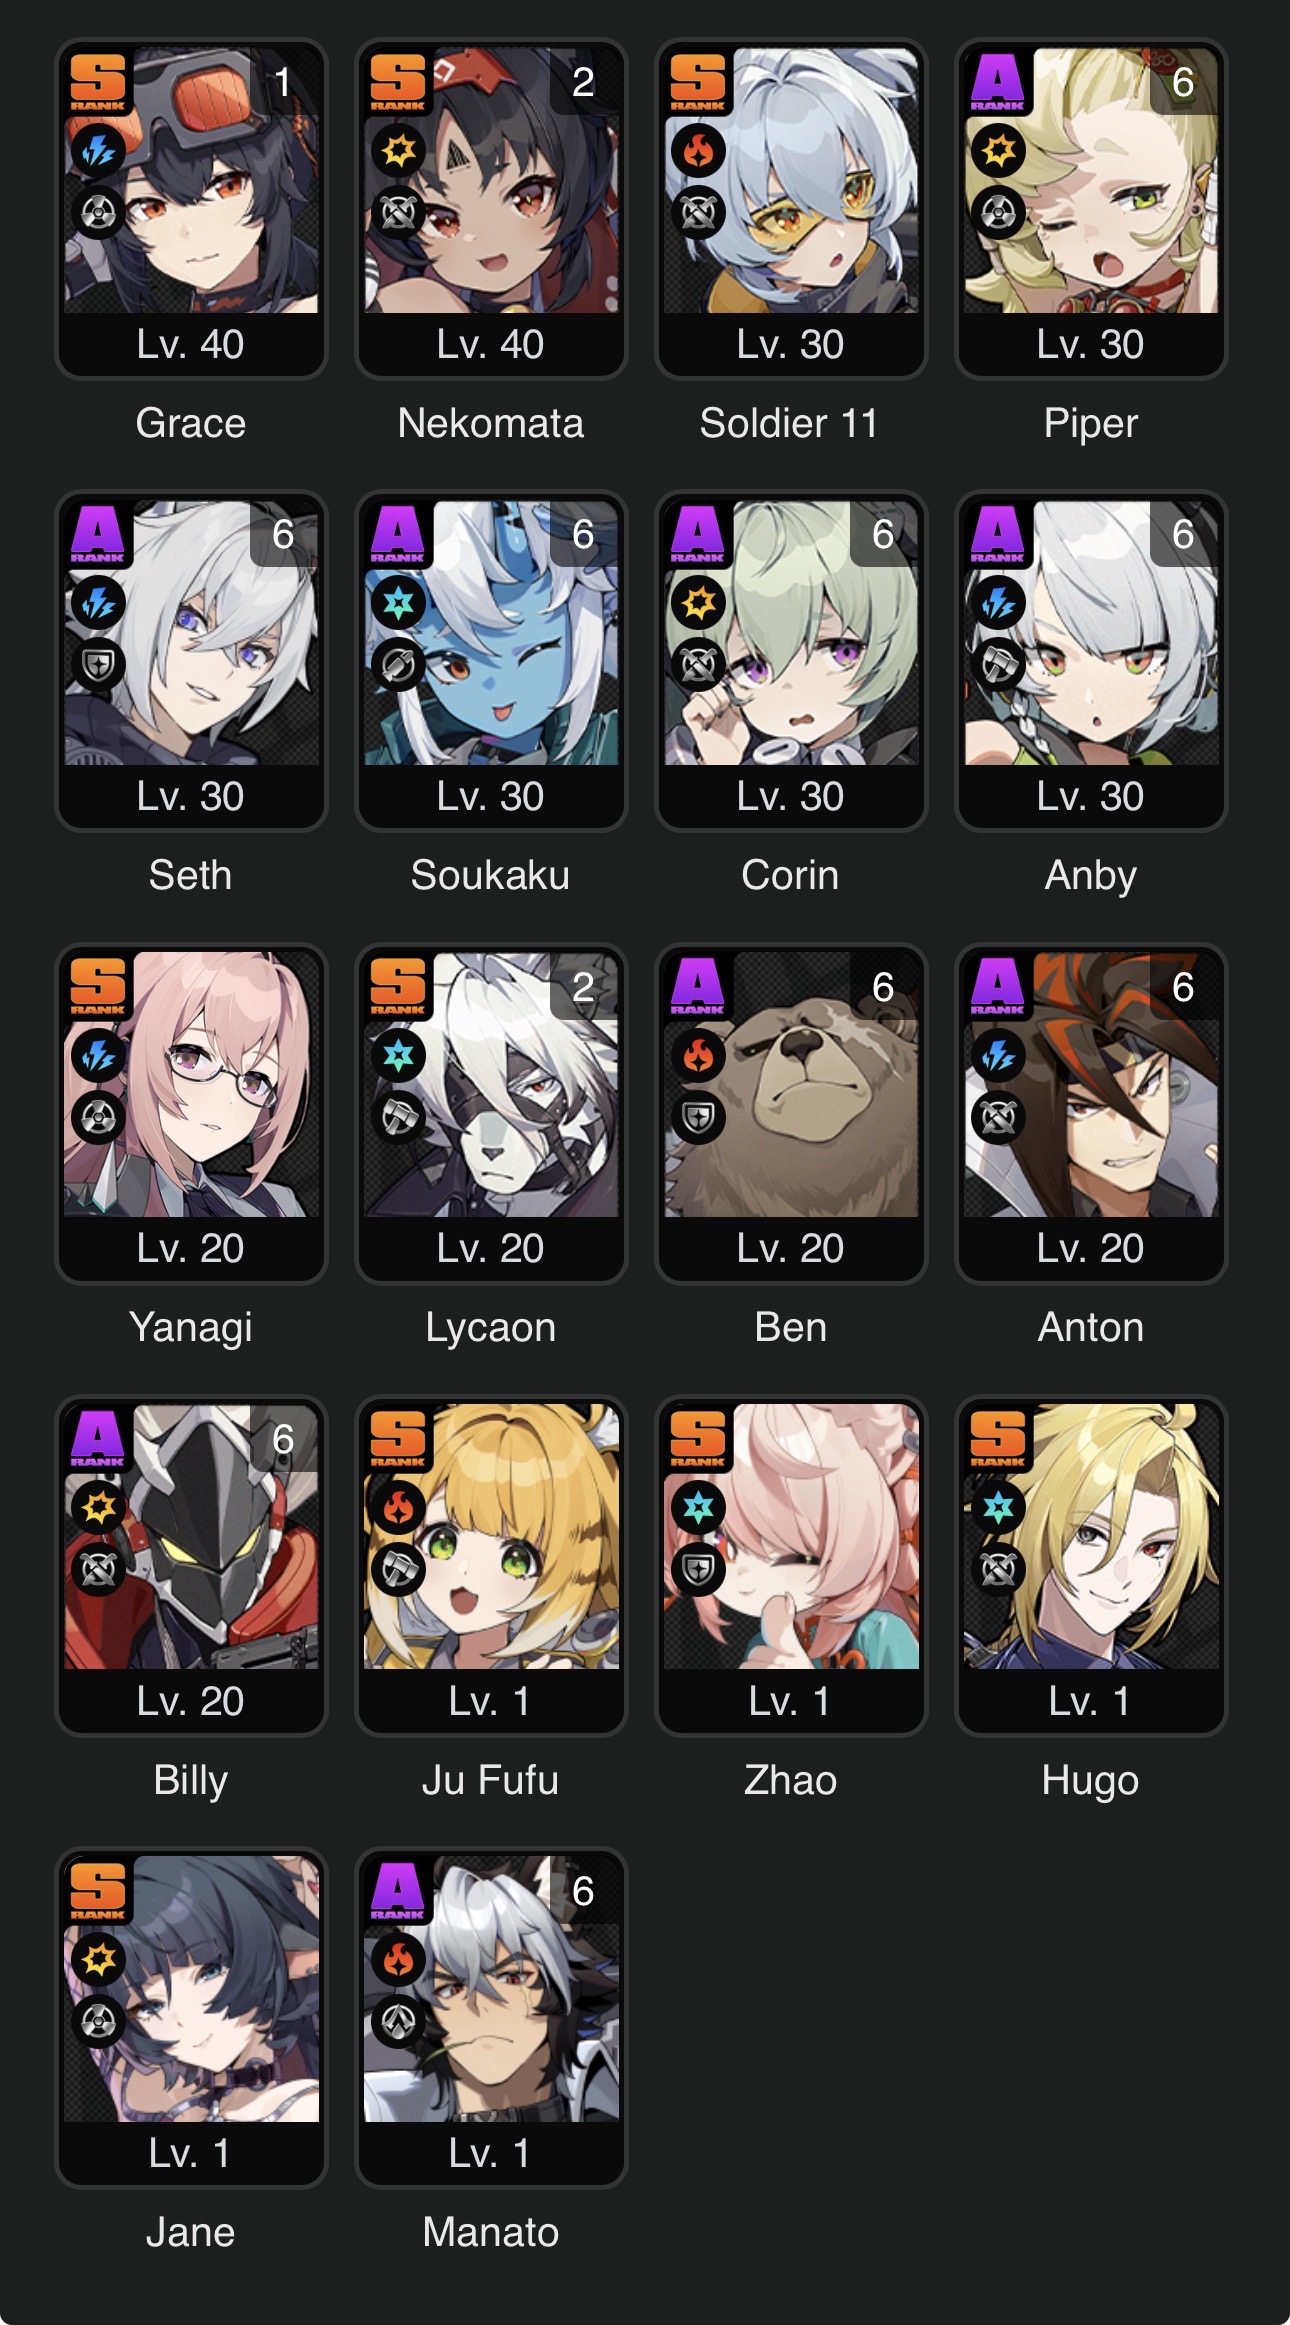This screenshot has width=1290, height=2325.
Task: Click Ben's A-rank badge icon
Action: coord(698,986)
